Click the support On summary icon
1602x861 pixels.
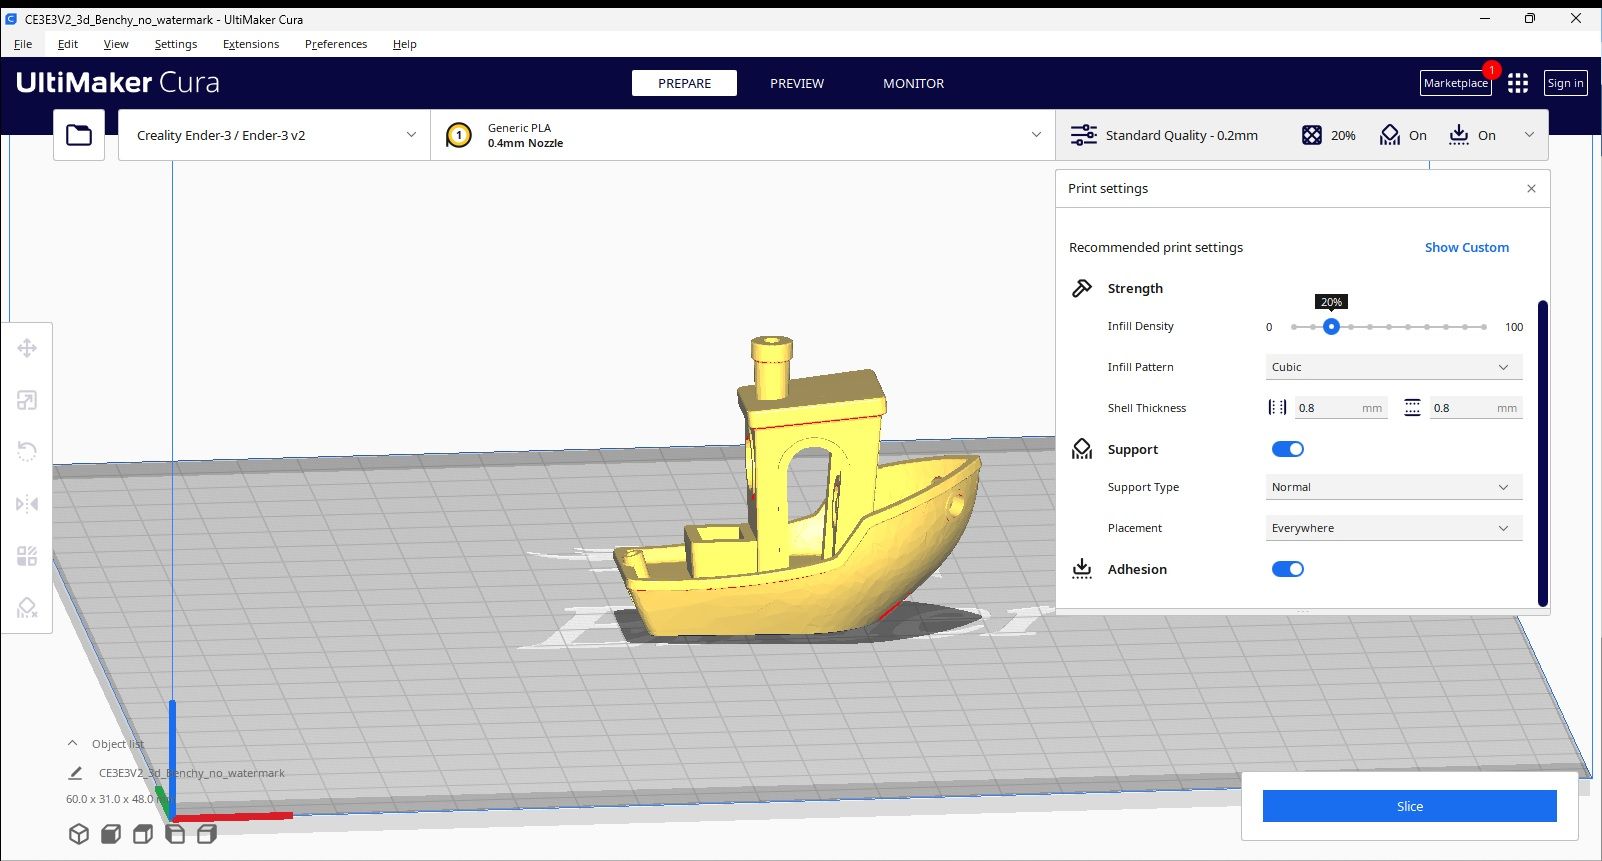click(1390, 135)
